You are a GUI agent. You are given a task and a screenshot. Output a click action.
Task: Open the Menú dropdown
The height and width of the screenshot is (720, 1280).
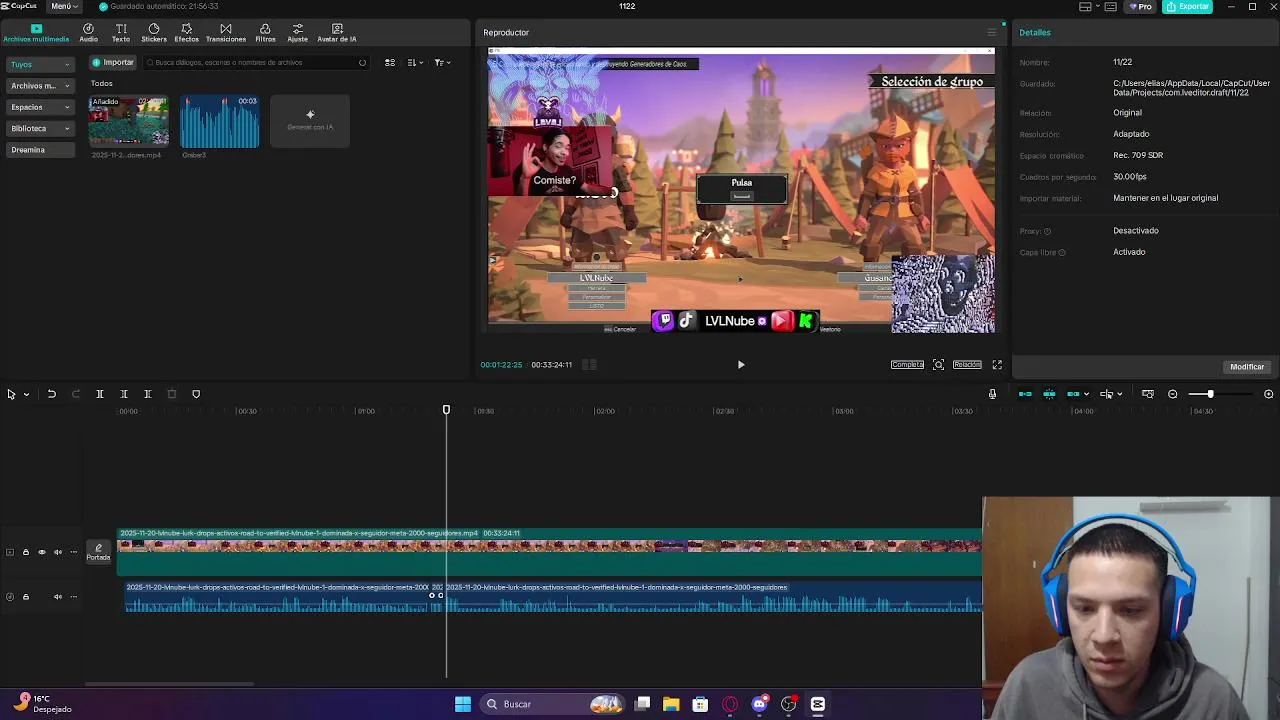(63, 6)
